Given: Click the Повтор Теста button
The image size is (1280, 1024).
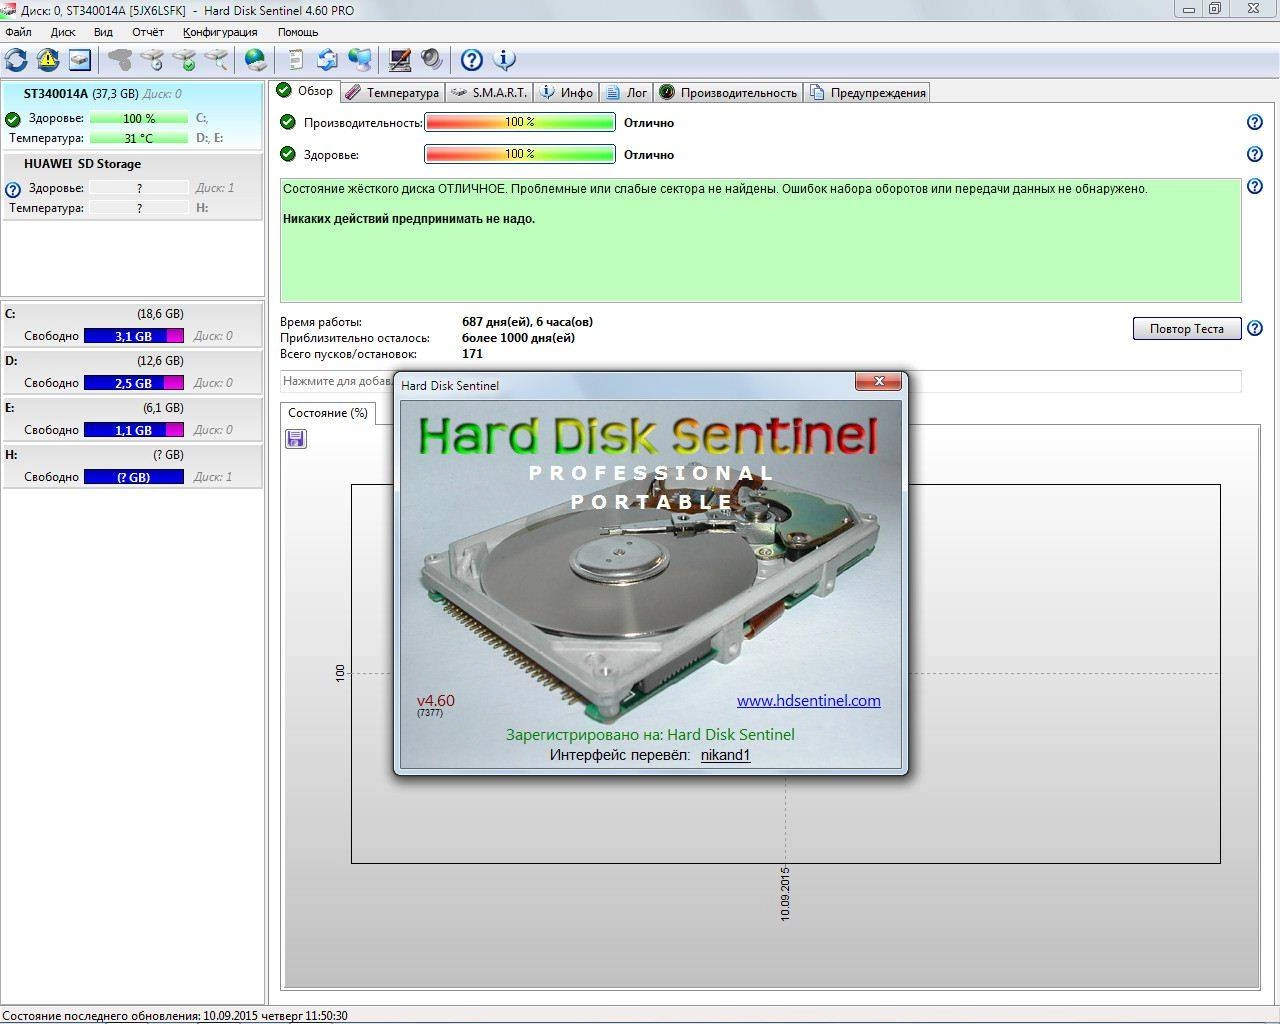Looking at the screenshot, I should click(x=1186, y=329).
